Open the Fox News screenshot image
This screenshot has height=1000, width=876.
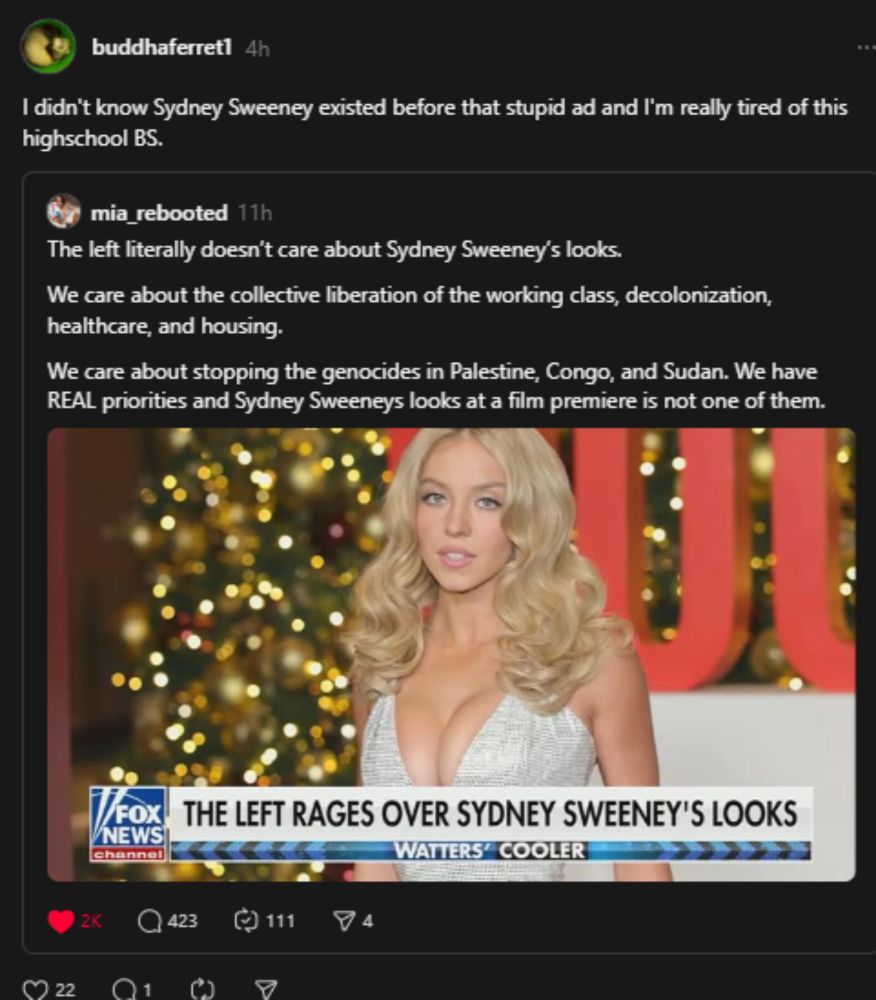451,654
